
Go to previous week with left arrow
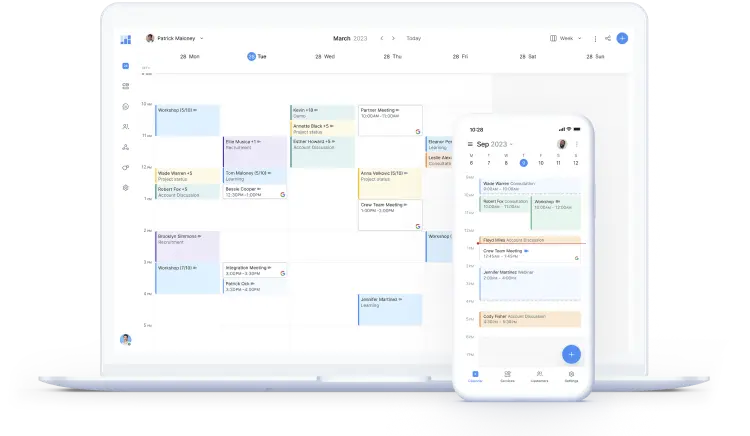click(380, 39)
